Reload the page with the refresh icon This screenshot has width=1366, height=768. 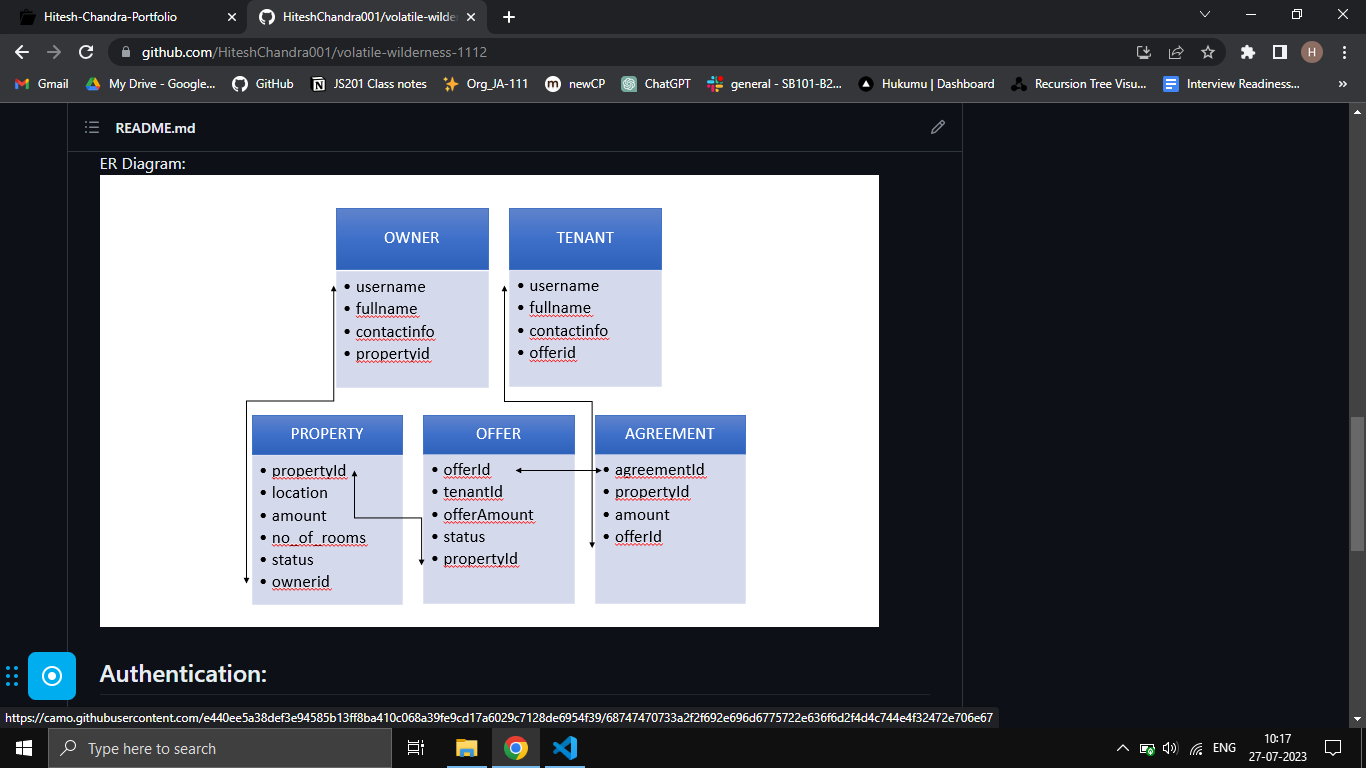click(x=86, y=52)
